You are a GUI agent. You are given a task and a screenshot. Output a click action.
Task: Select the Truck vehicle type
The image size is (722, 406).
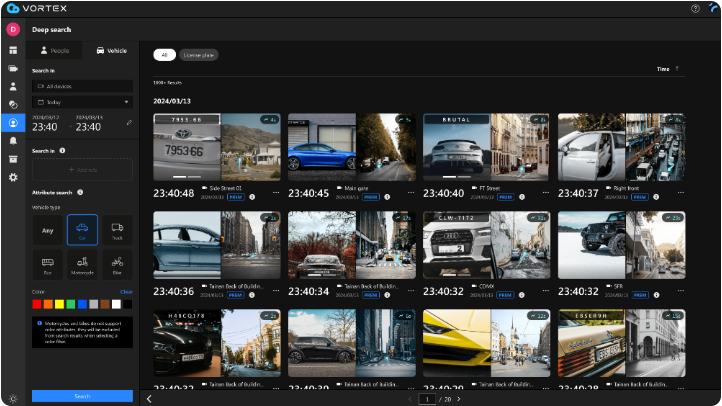coord(116,229)
